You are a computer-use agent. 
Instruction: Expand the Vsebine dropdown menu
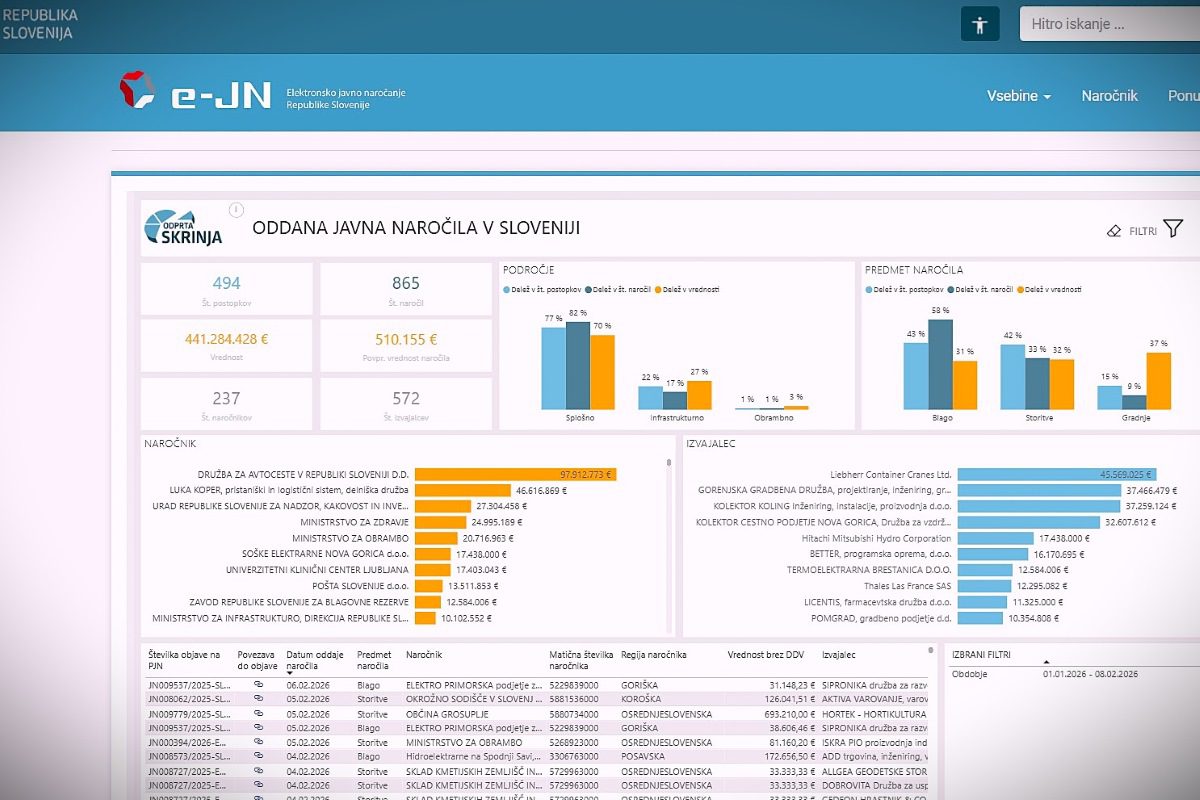[1018, 96]
